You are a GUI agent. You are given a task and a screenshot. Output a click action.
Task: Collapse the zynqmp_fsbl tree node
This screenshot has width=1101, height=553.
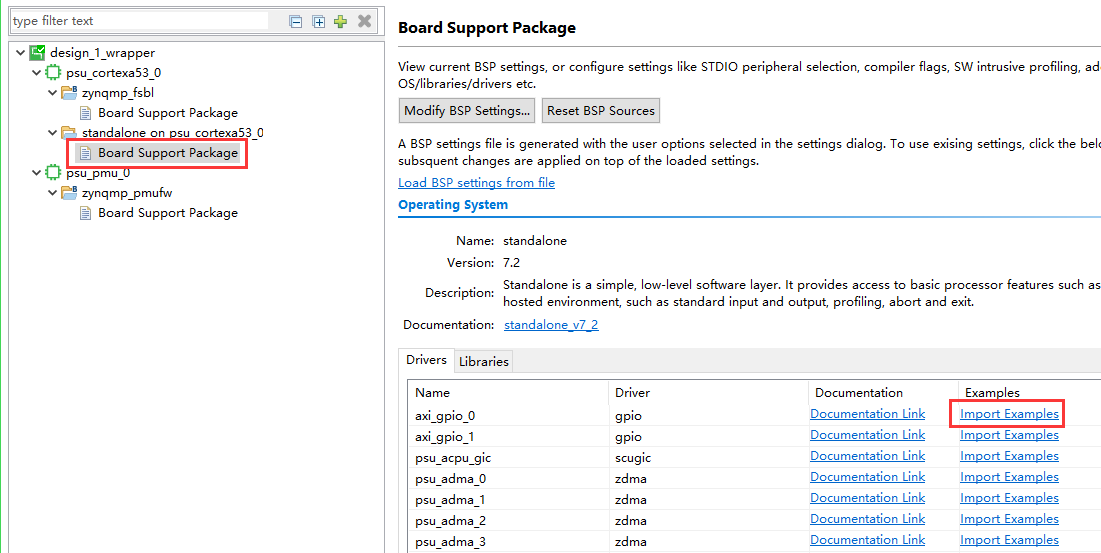(x=52, y=93)
